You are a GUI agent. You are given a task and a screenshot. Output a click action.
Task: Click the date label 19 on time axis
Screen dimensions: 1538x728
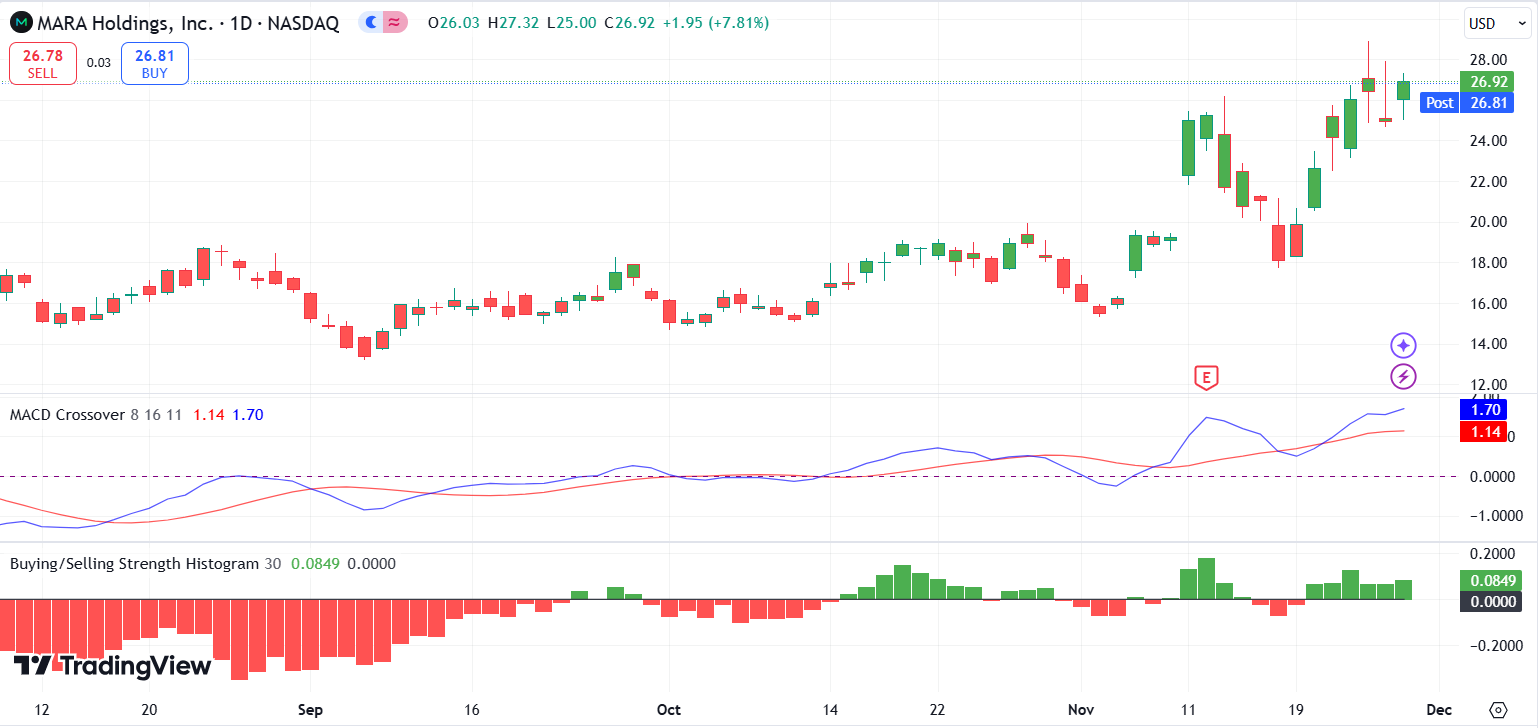[1295, 710]
